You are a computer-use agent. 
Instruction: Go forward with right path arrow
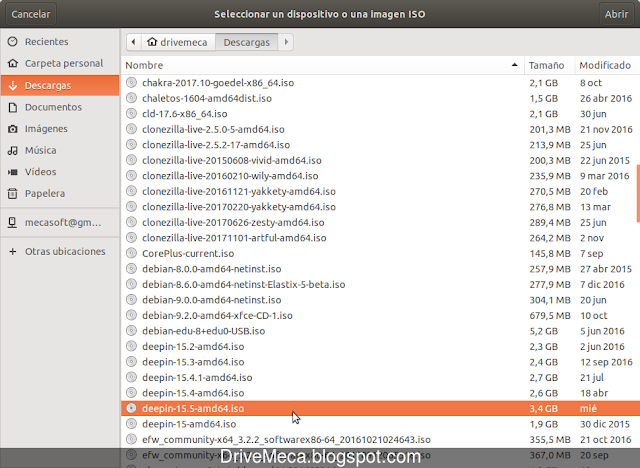[286, 42]
